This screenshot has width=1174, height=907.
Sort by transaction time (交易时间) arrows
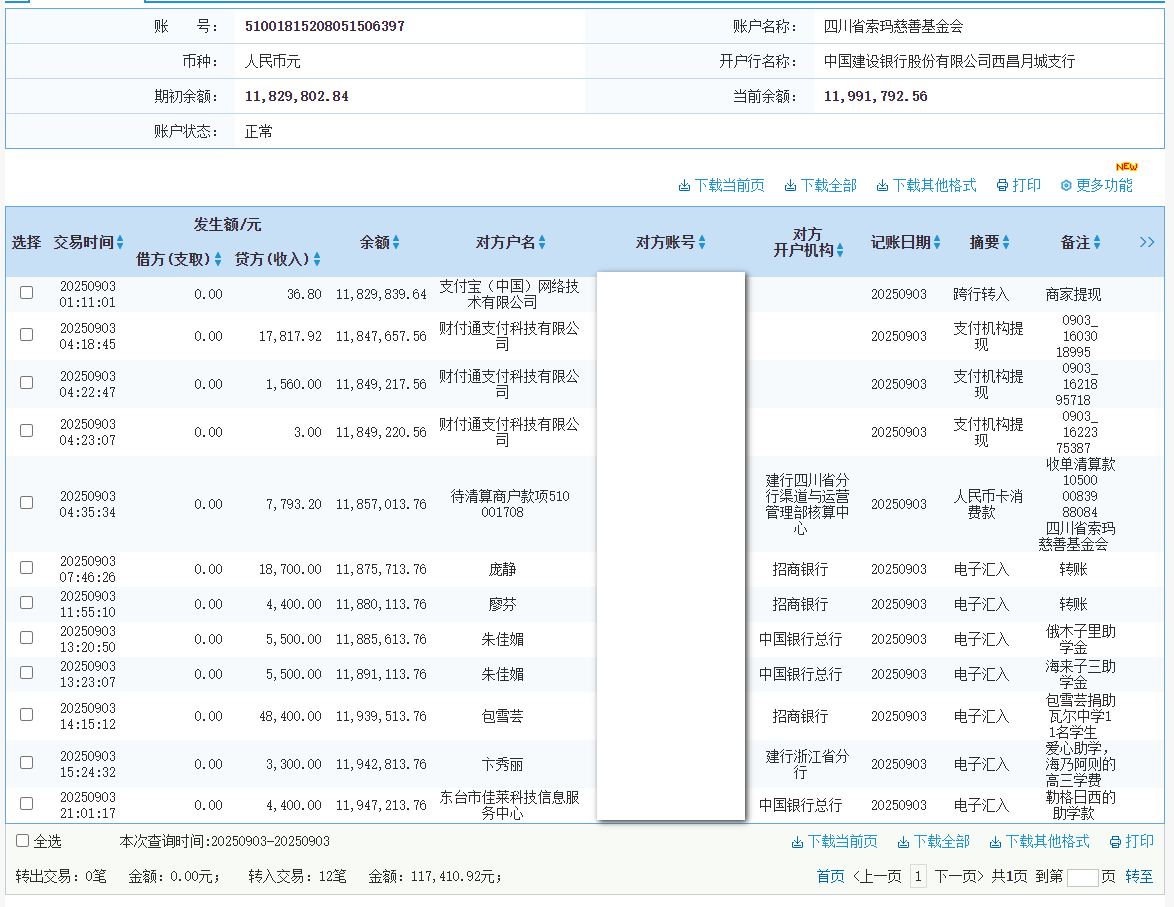120,242
